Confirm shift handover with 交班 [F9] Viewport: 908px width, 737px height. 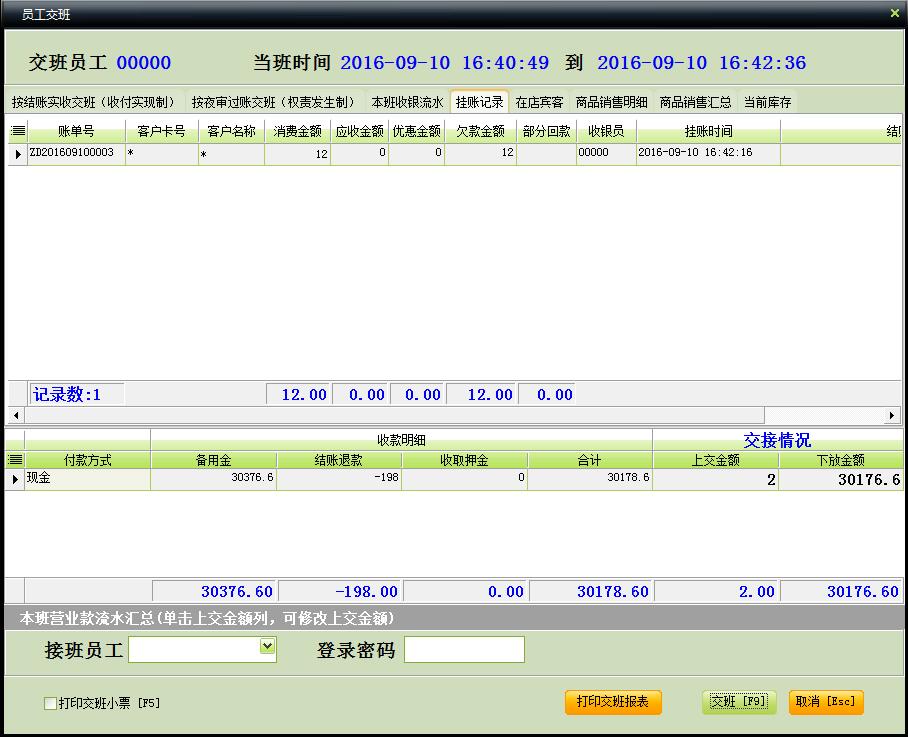(739, 702)
